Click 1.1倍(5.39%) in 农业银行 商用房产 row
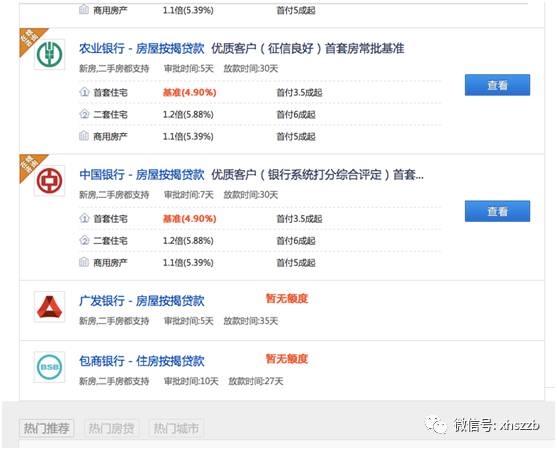Viewport: 557px width, 450px height. 188,136
